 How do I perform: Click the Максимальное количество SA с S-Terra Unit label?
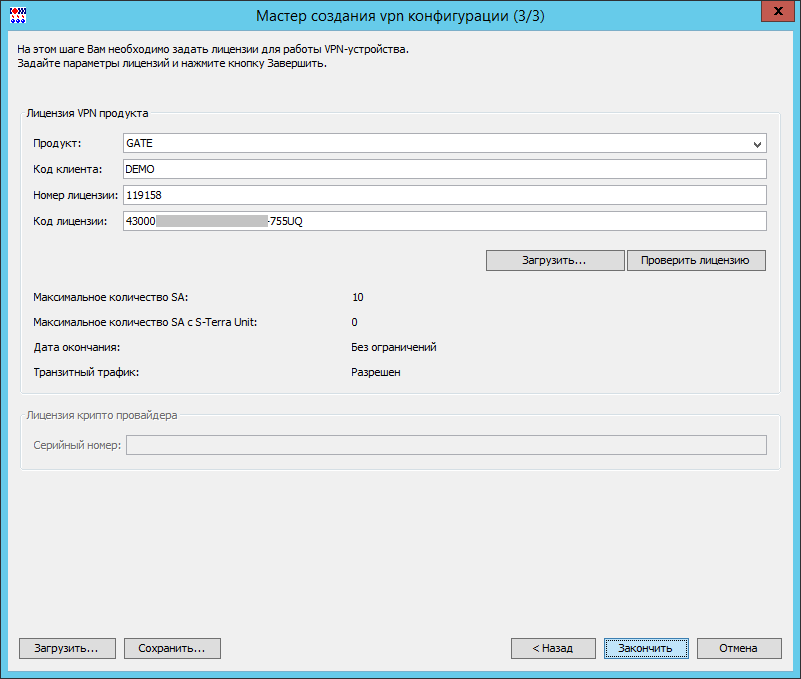coord(145,322)
